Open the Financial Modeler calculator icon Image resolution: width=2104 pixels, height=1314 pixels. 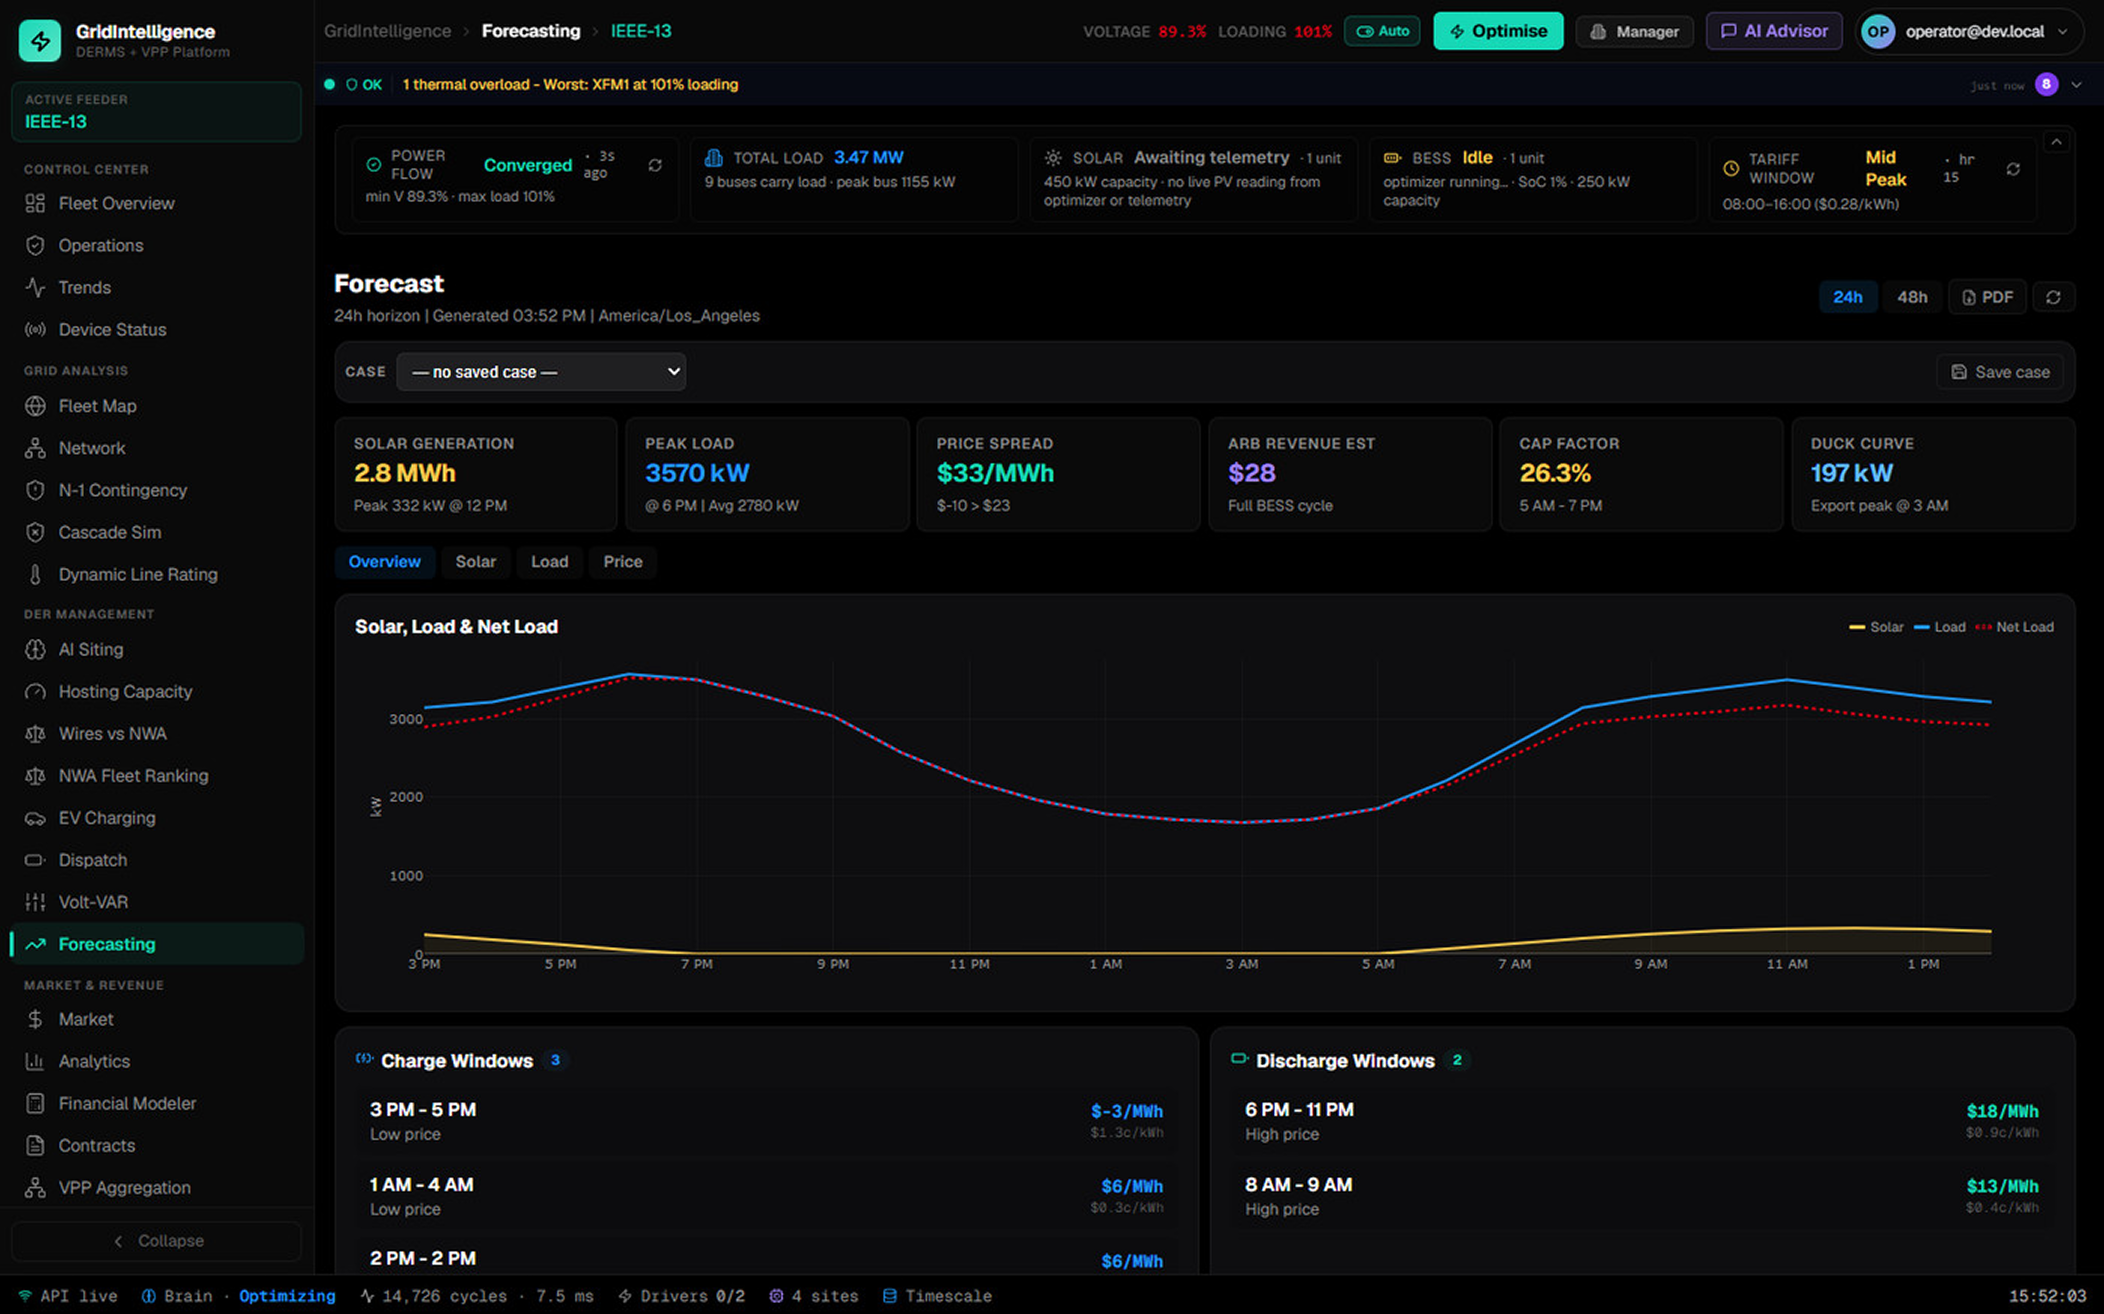[x=35, y=1103]
